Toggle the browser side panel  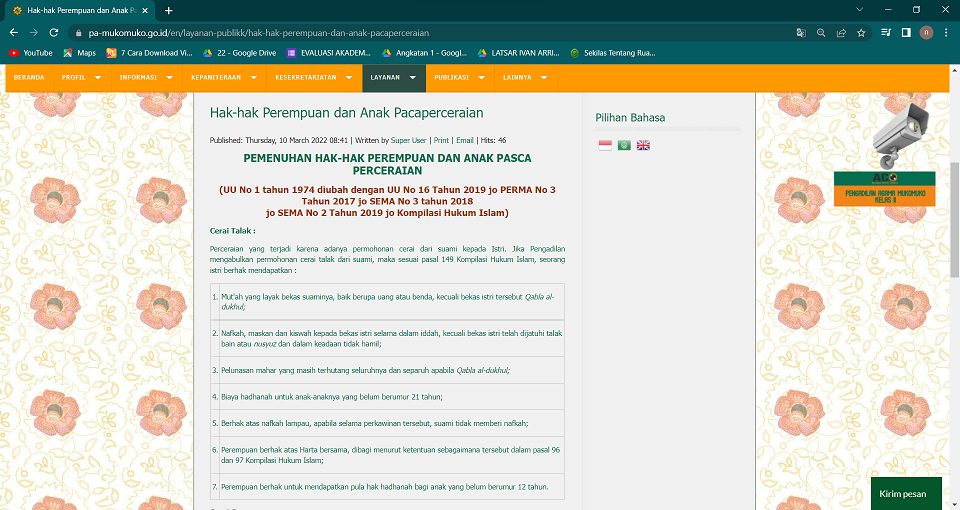pyautogui.click(x=906, y=33)
